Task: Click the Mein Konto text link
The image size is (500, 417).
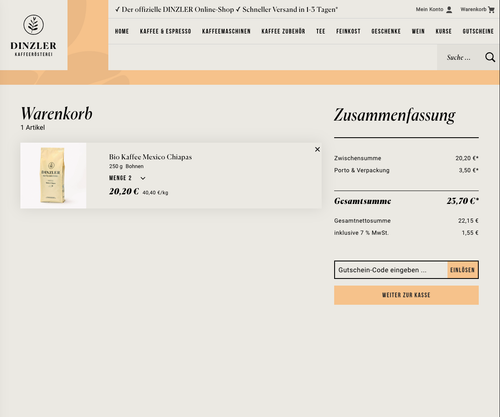Action: pyautogui.click(x=429, y=9)
